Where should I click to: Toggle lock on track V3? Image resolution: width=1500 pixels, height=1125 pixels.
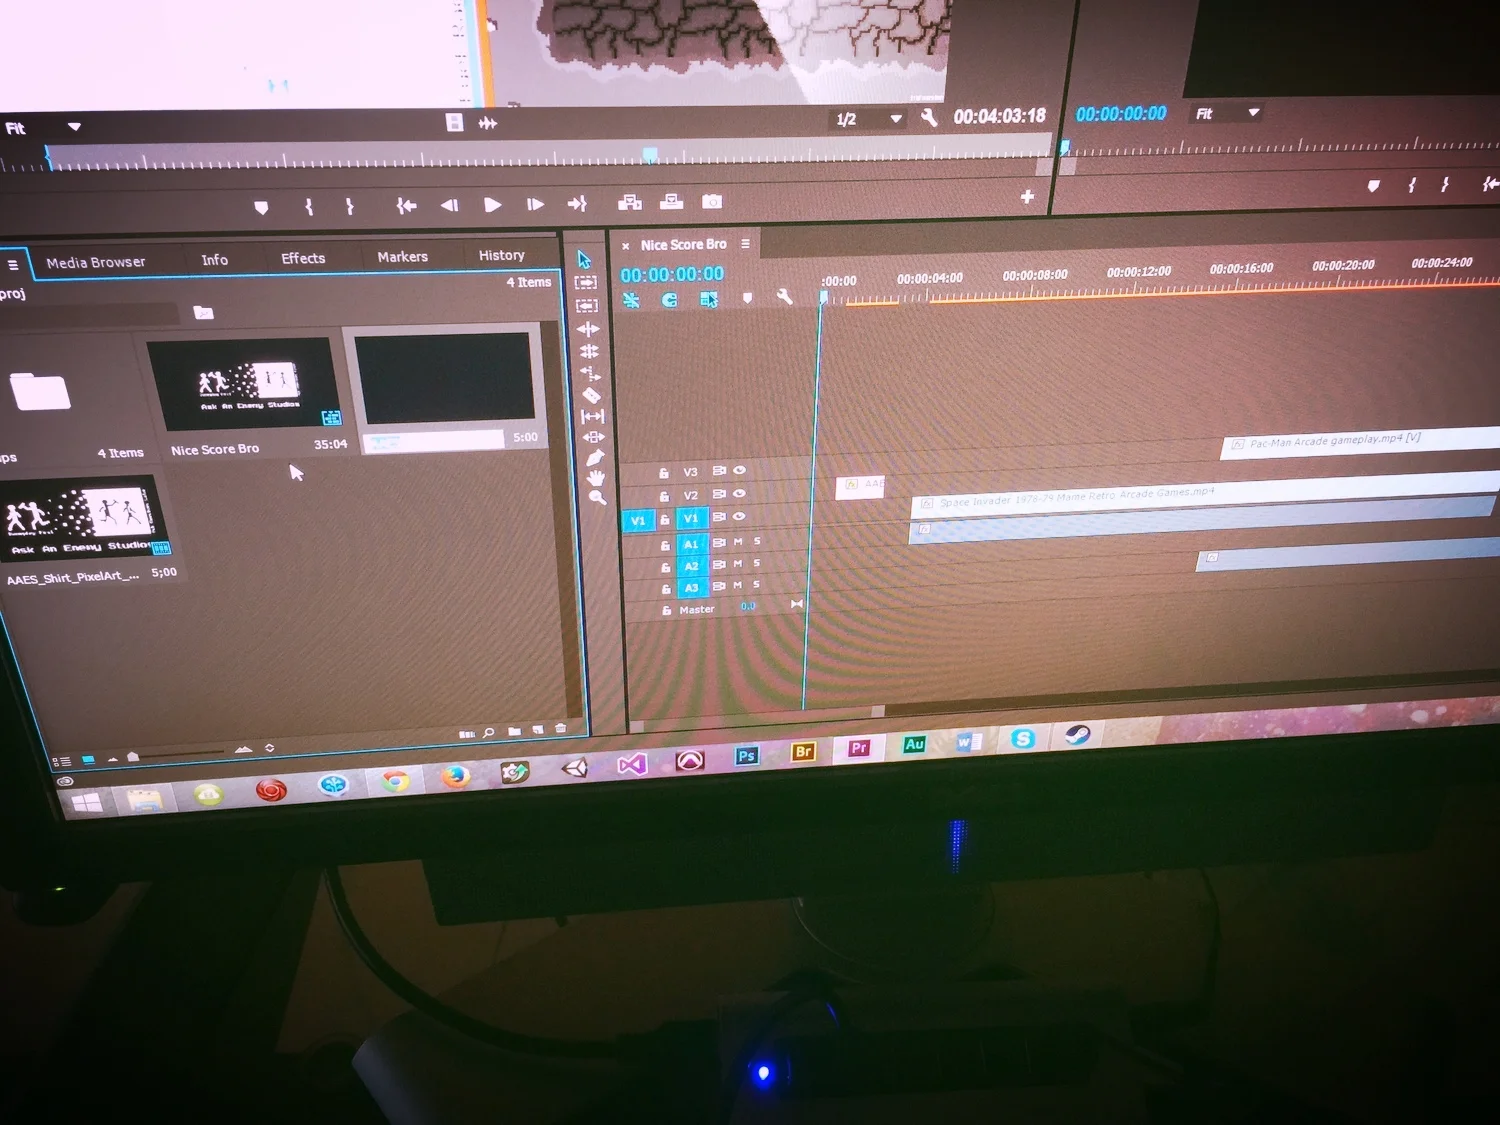pos(663,473)
